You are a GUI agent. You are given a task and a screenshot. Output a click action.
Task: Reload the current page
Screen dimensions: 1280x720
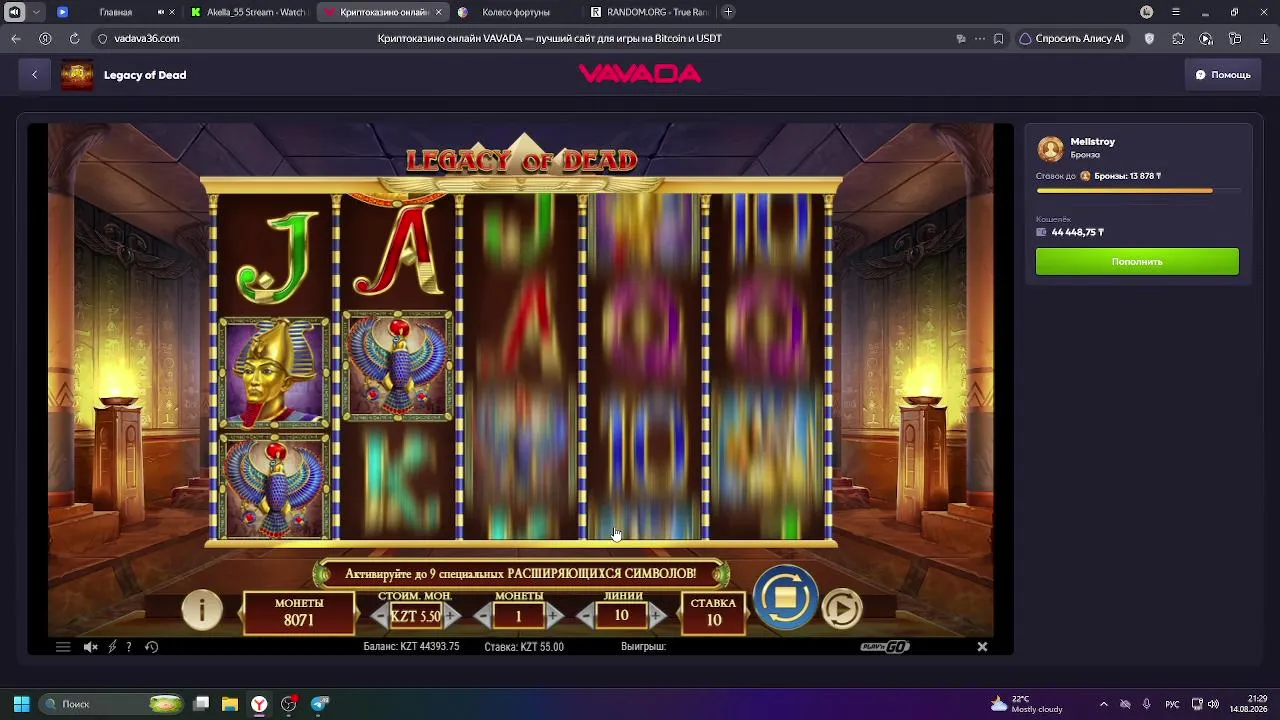(74, 38)
